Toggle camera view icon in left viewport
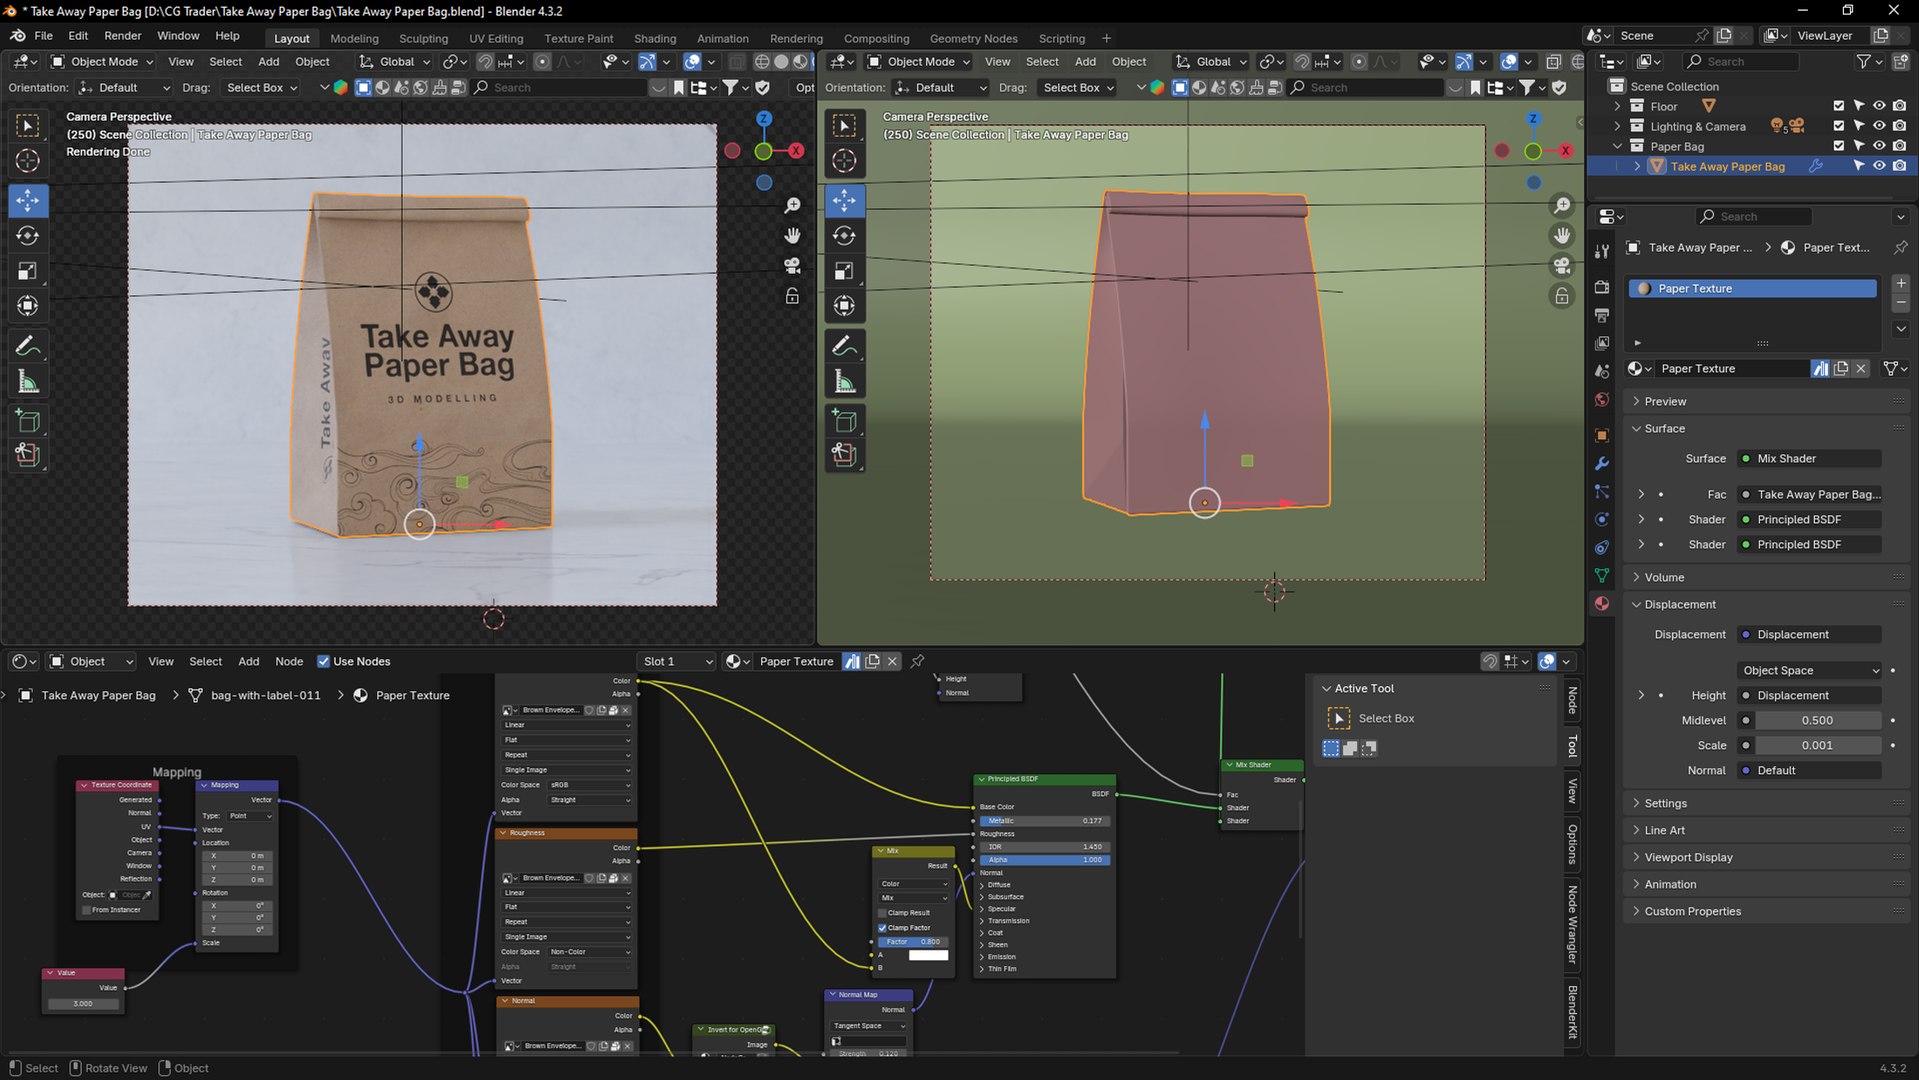Viewport: 1919px width, 1080px height. (x=792, y=265)
